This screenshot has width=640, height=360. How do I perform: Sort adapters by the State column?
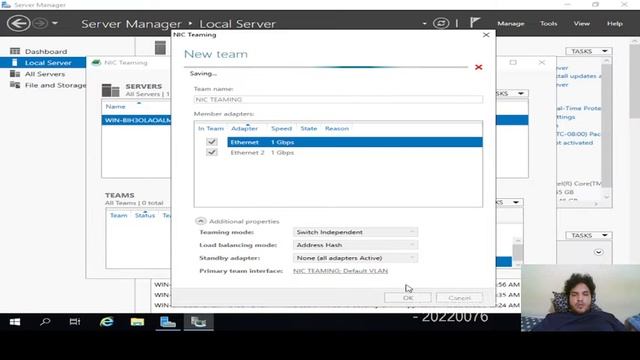(309, 128)
